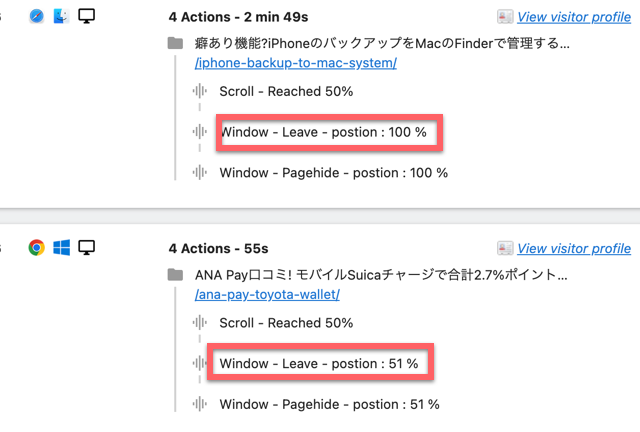Click profile card icon of first visitor
Viewport: 640px width, 432px height.
click(505, 17)
